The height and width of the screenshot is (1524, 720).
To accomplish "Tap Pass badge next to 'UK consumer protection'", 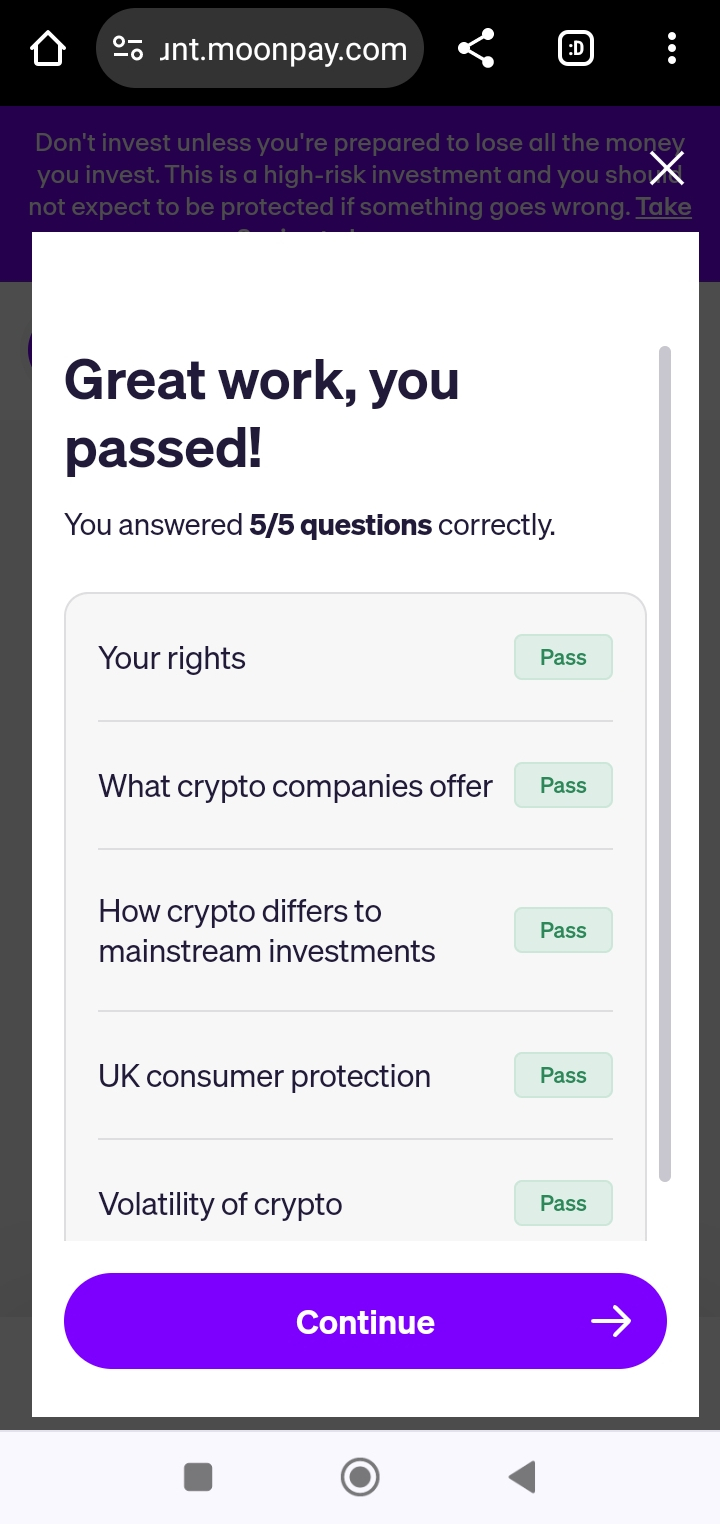I will point(563,1076).
